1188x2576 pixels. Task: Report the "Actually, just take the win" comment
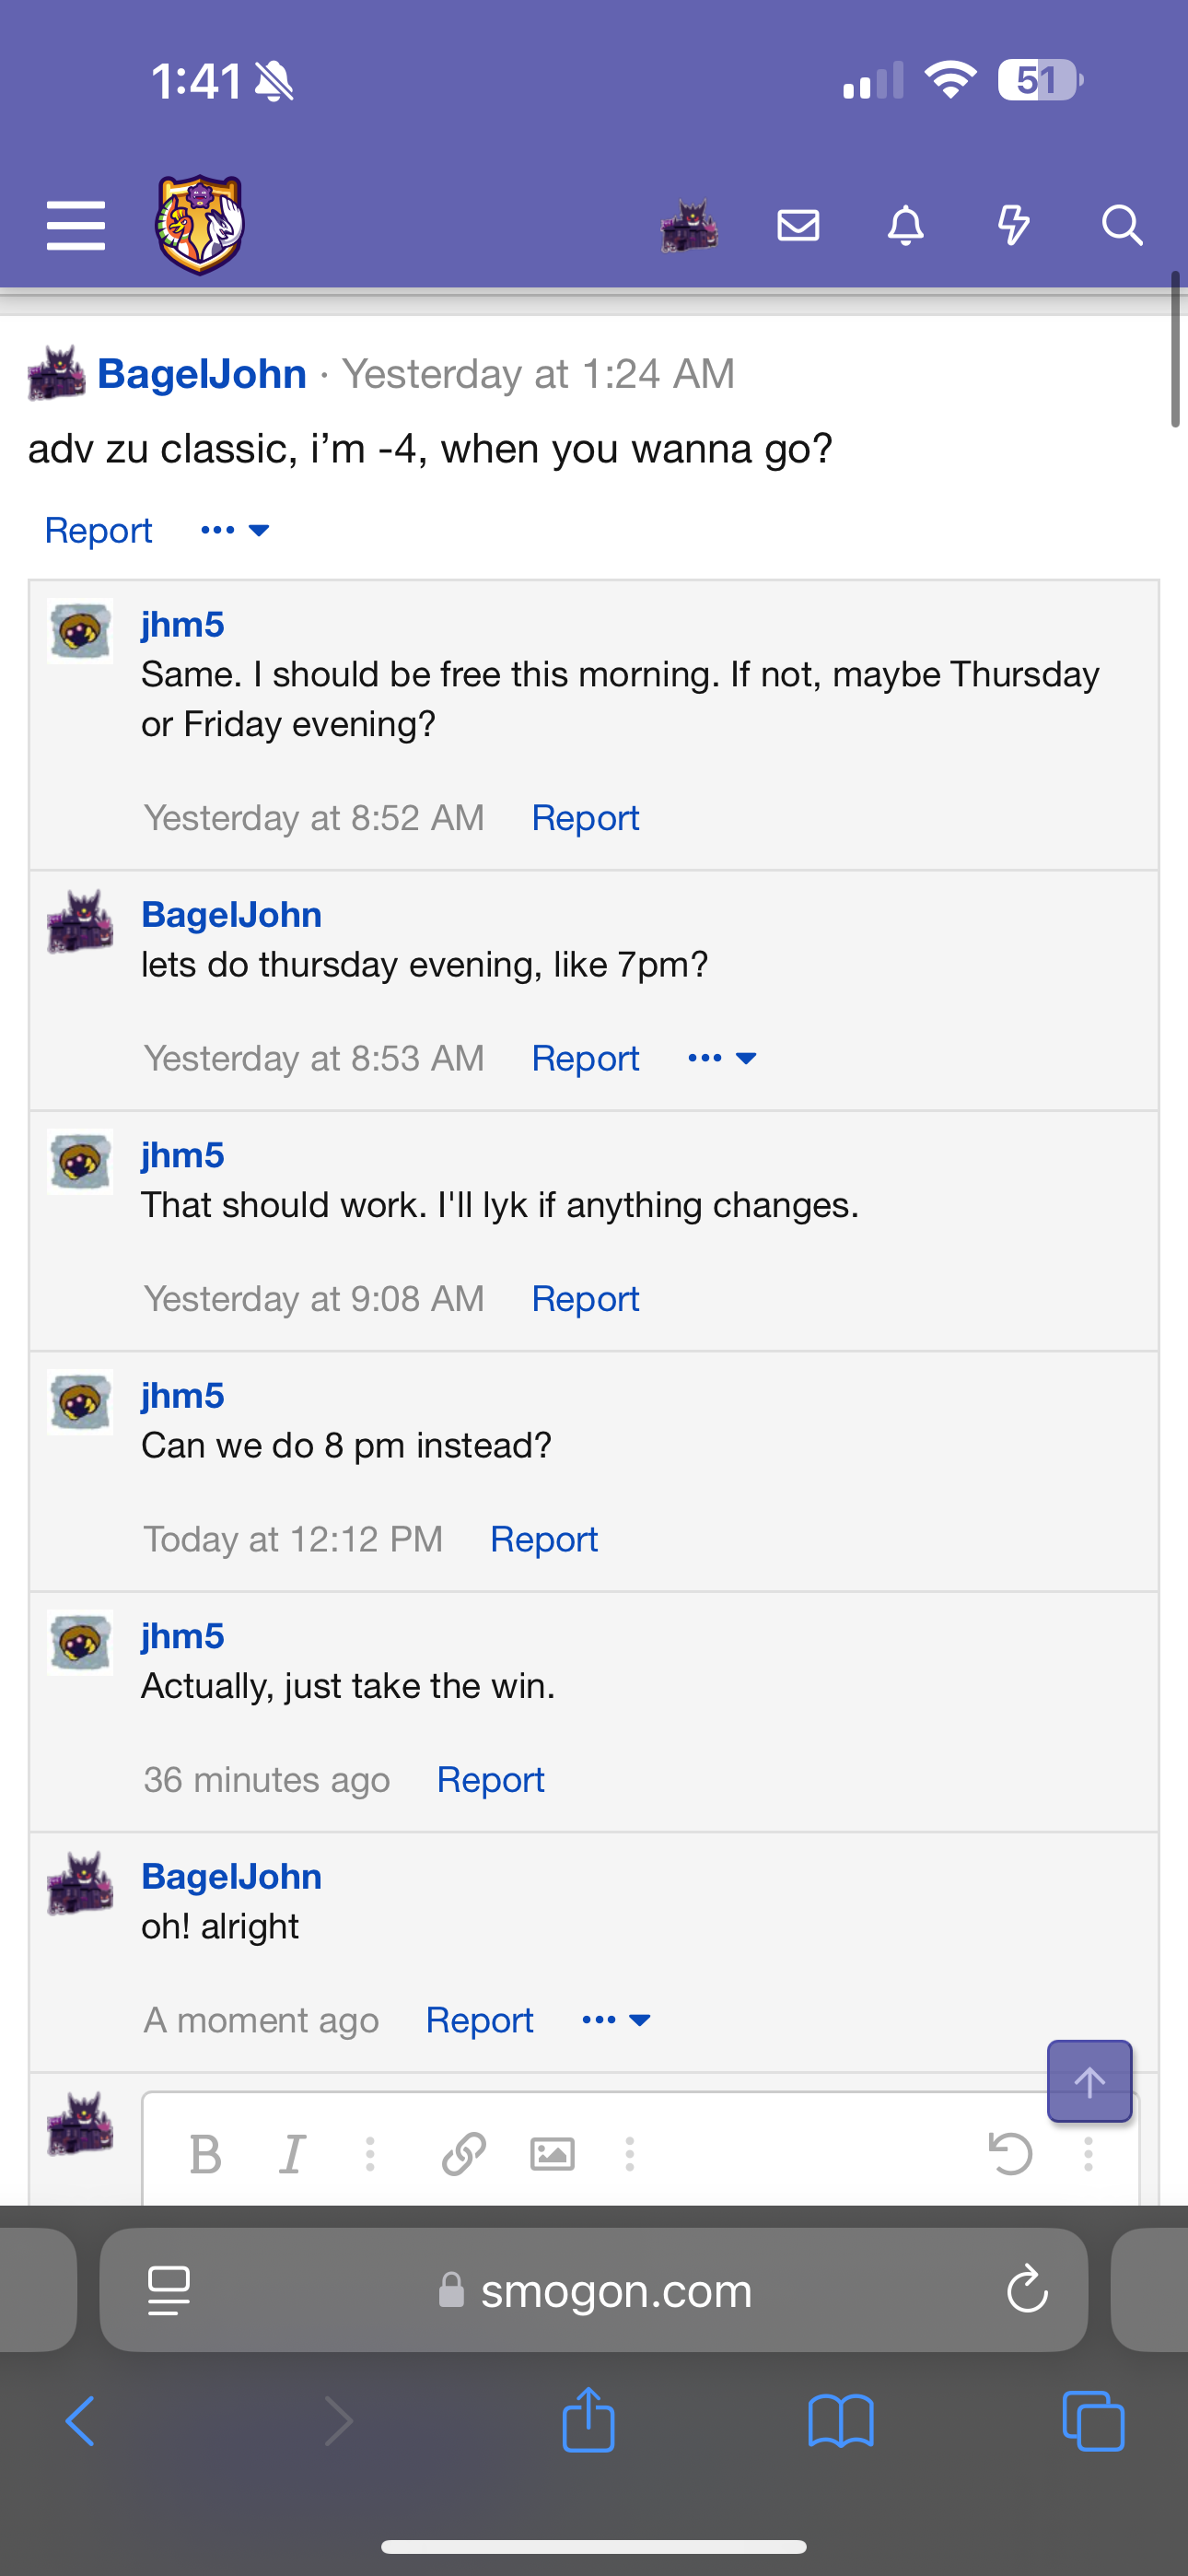[490, 1780]
